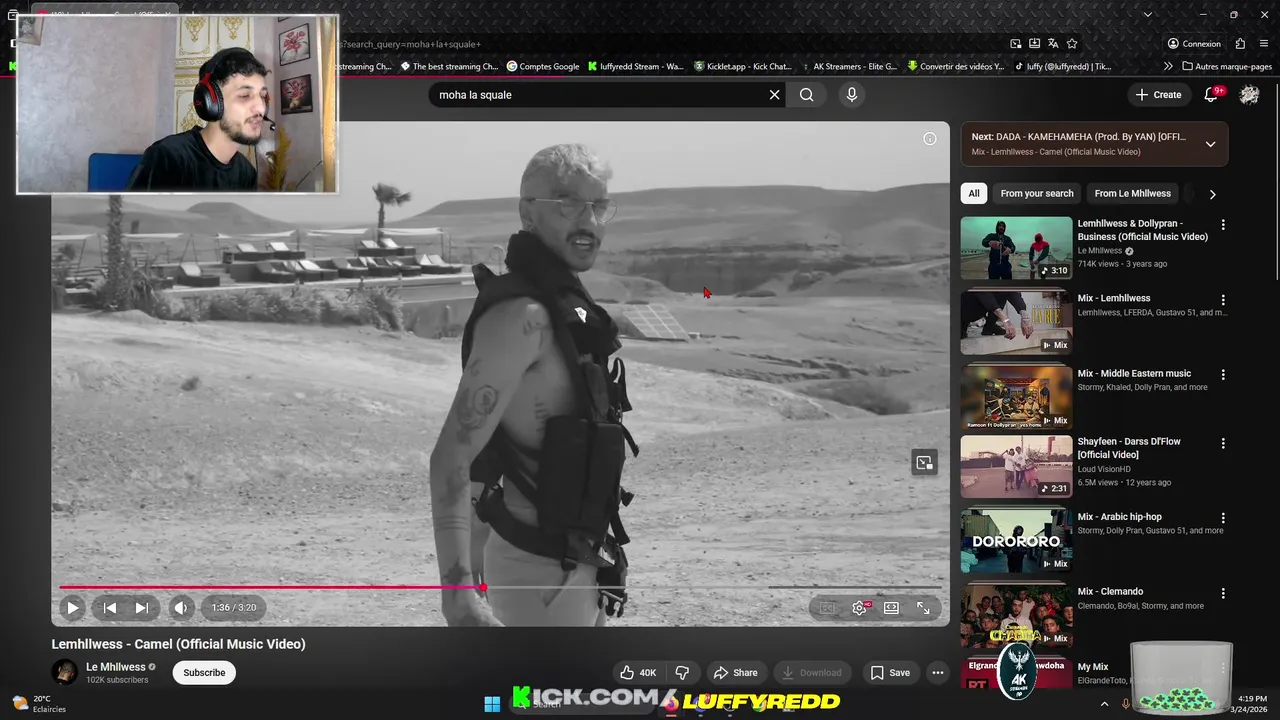Open options for Mix - Middle Eastern music
The width and height of the screenshot is (1280, 720).
(x=1222, y=375)
